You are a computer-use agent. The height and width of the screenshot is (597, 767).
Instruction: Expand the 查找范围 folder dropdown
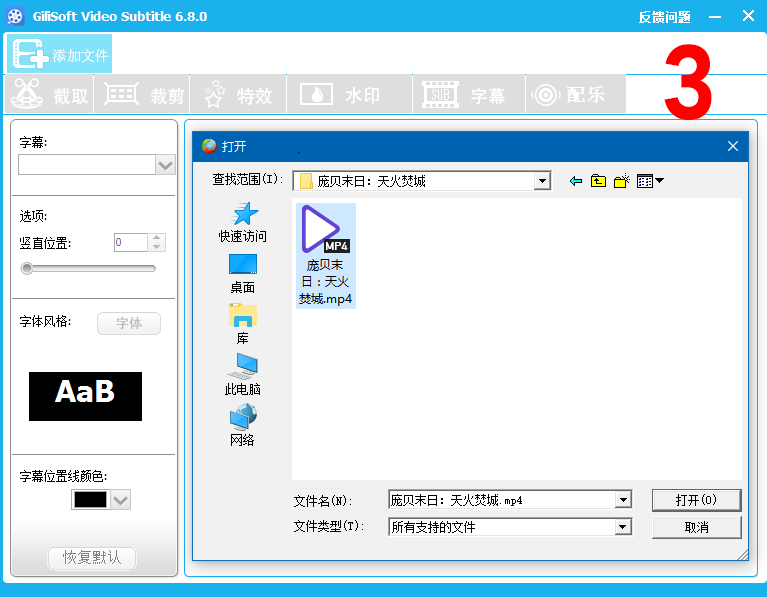tap(542, 181)
